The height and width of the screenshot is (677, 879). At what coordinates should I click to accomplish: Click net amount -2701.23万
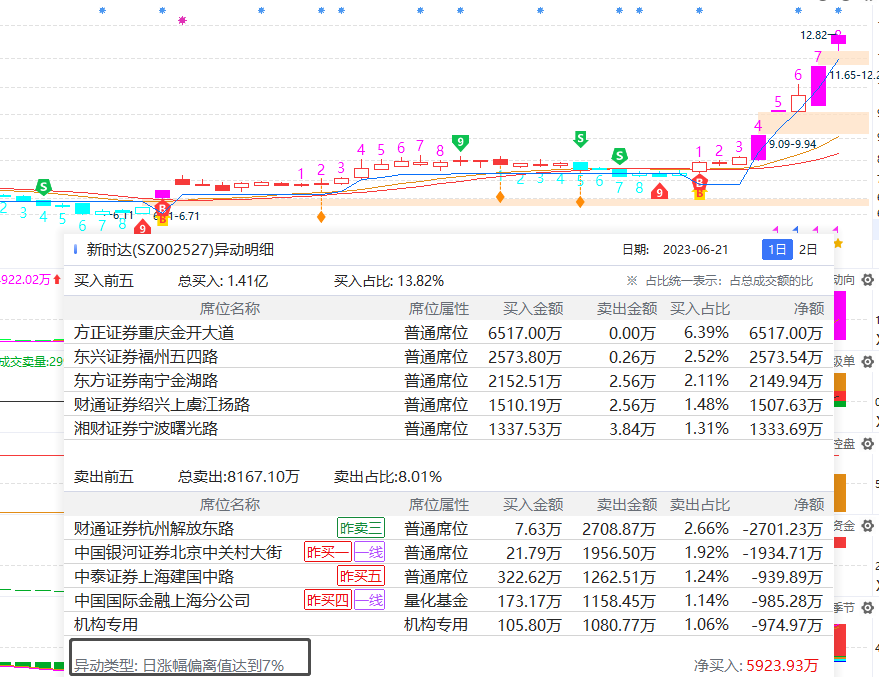point(782,529)
